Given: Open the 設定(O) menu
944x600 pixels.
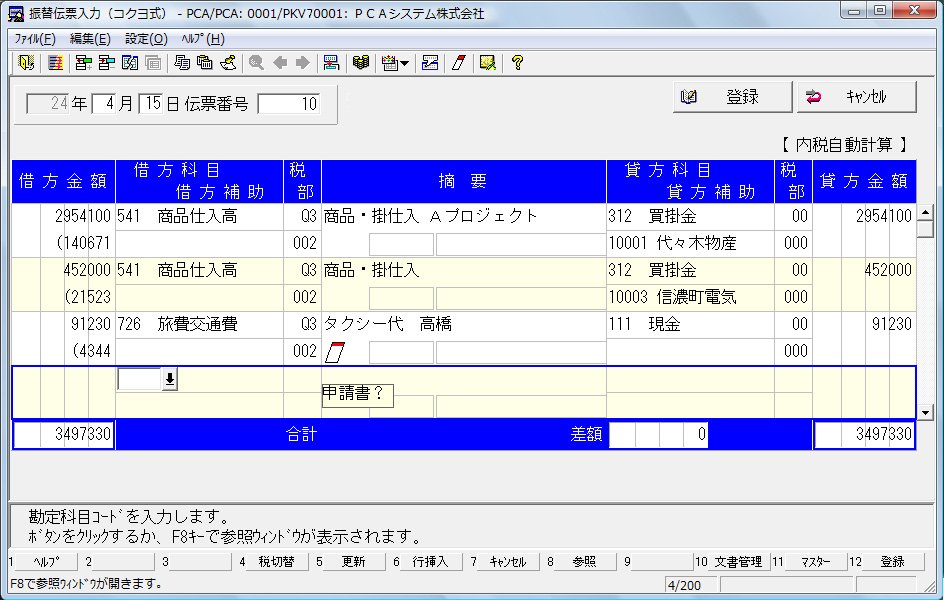Looking at the screenshot, I should tap(146, 39).
